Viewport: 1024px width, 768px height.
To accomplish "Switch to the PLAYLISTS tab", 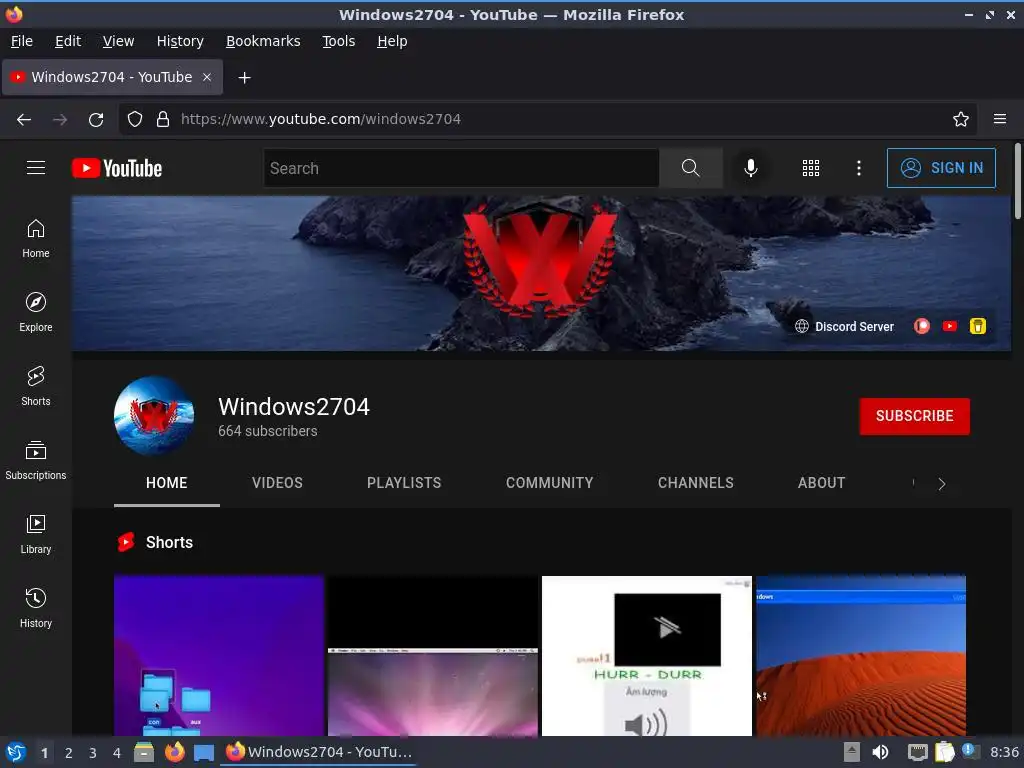I will click(404, 483).
